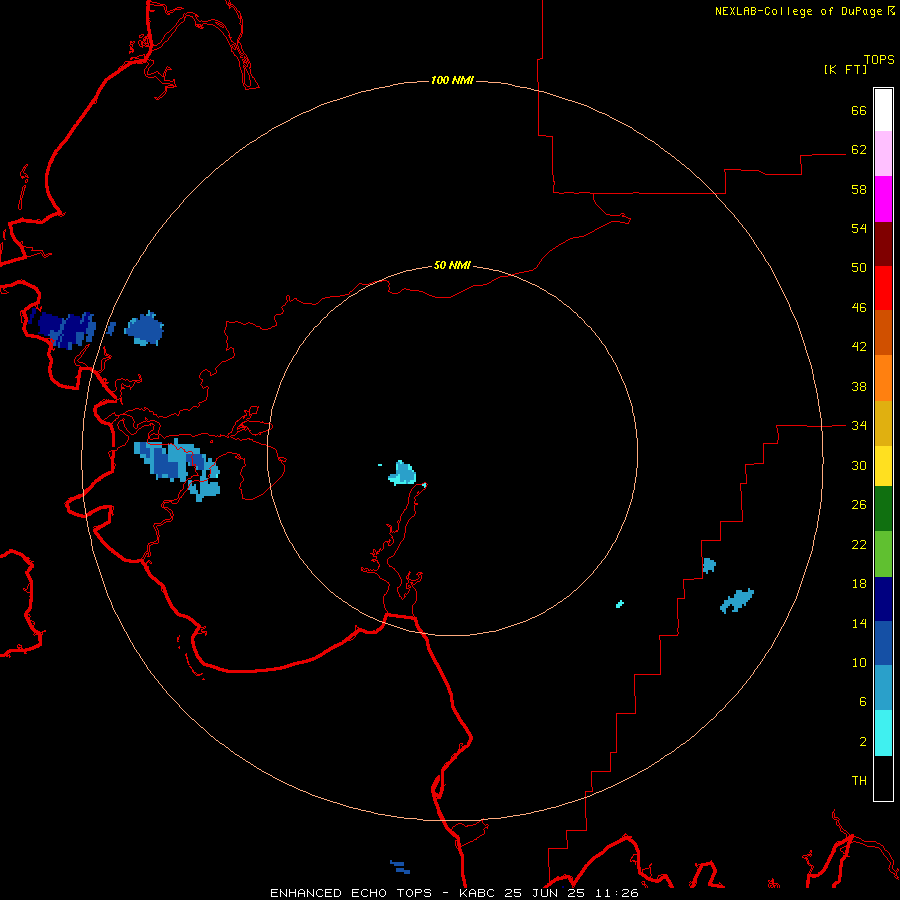900x900 pixels.
Task: Select the cyan swatch between 2 and 6
Action: coord(883,733)
